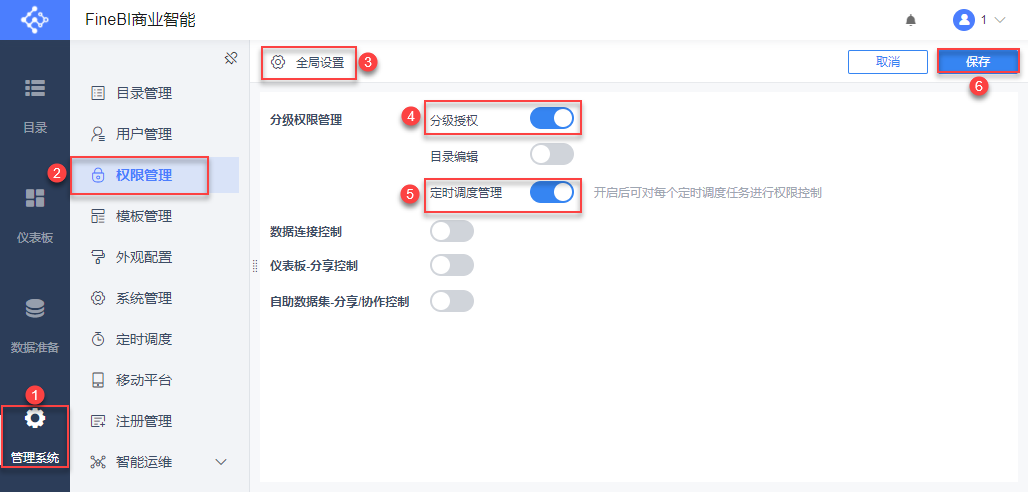Open the 目录 section in the left navigation

35,104
